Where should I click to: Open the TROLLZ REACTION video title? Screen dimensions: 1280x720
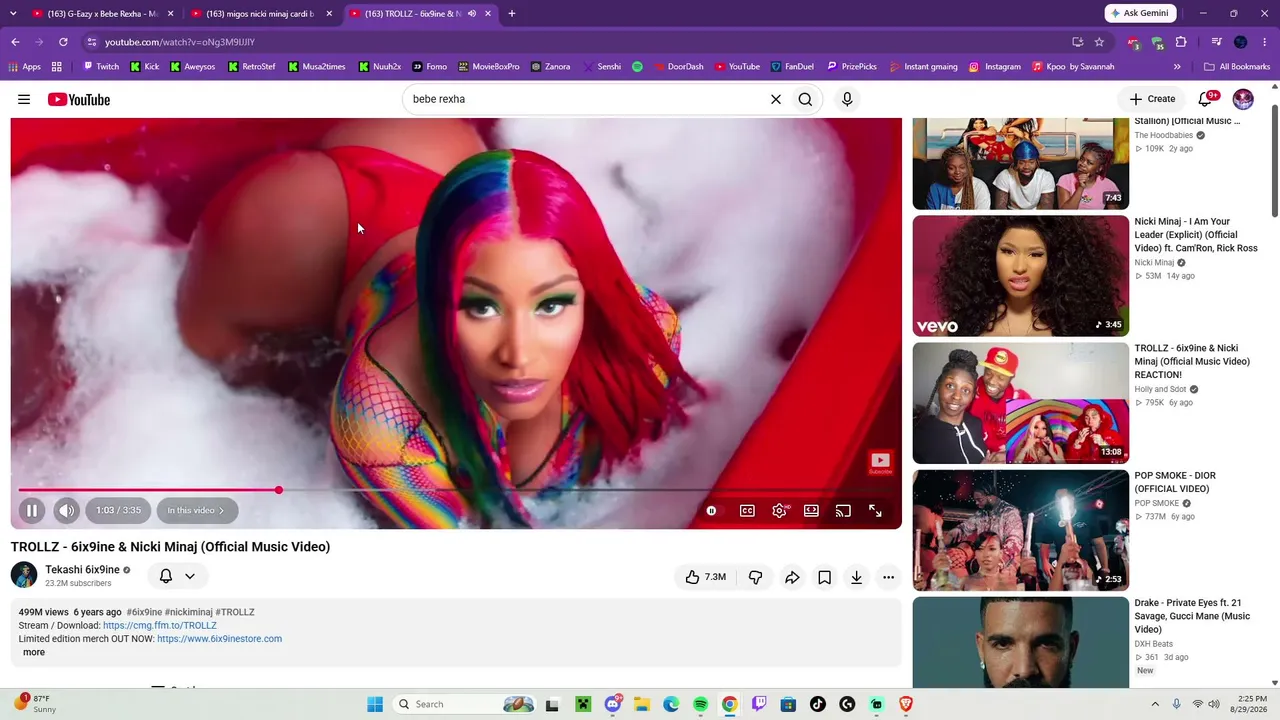pyautogui.click(x=1193, y=361)
